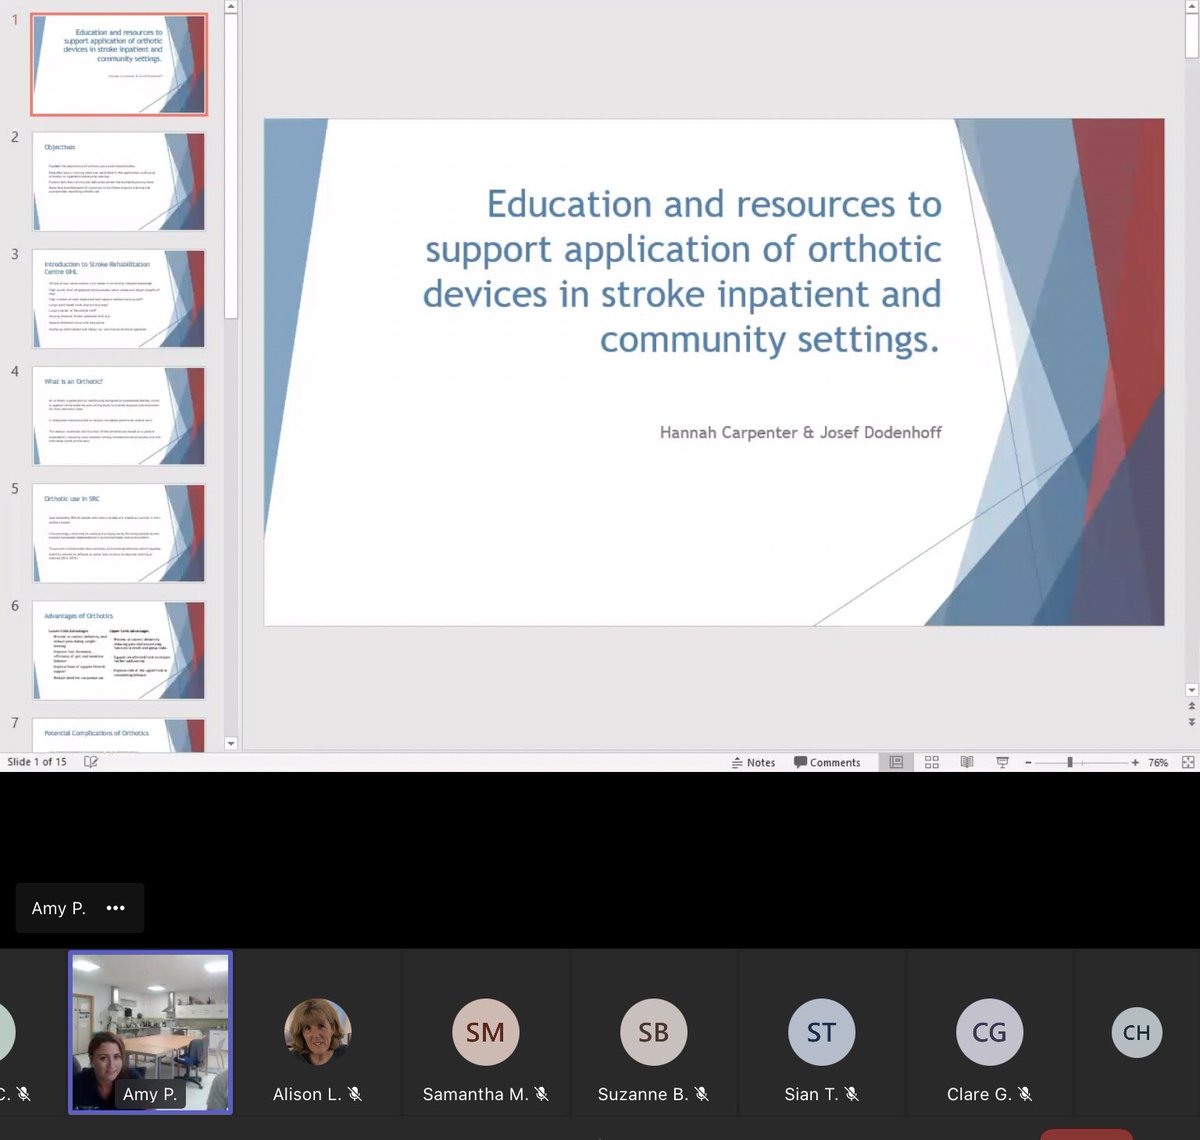The image size is (1200, 1140).
Task: Select slide 6 Advantages of Orthotics thumbnail
Action: 119,650
